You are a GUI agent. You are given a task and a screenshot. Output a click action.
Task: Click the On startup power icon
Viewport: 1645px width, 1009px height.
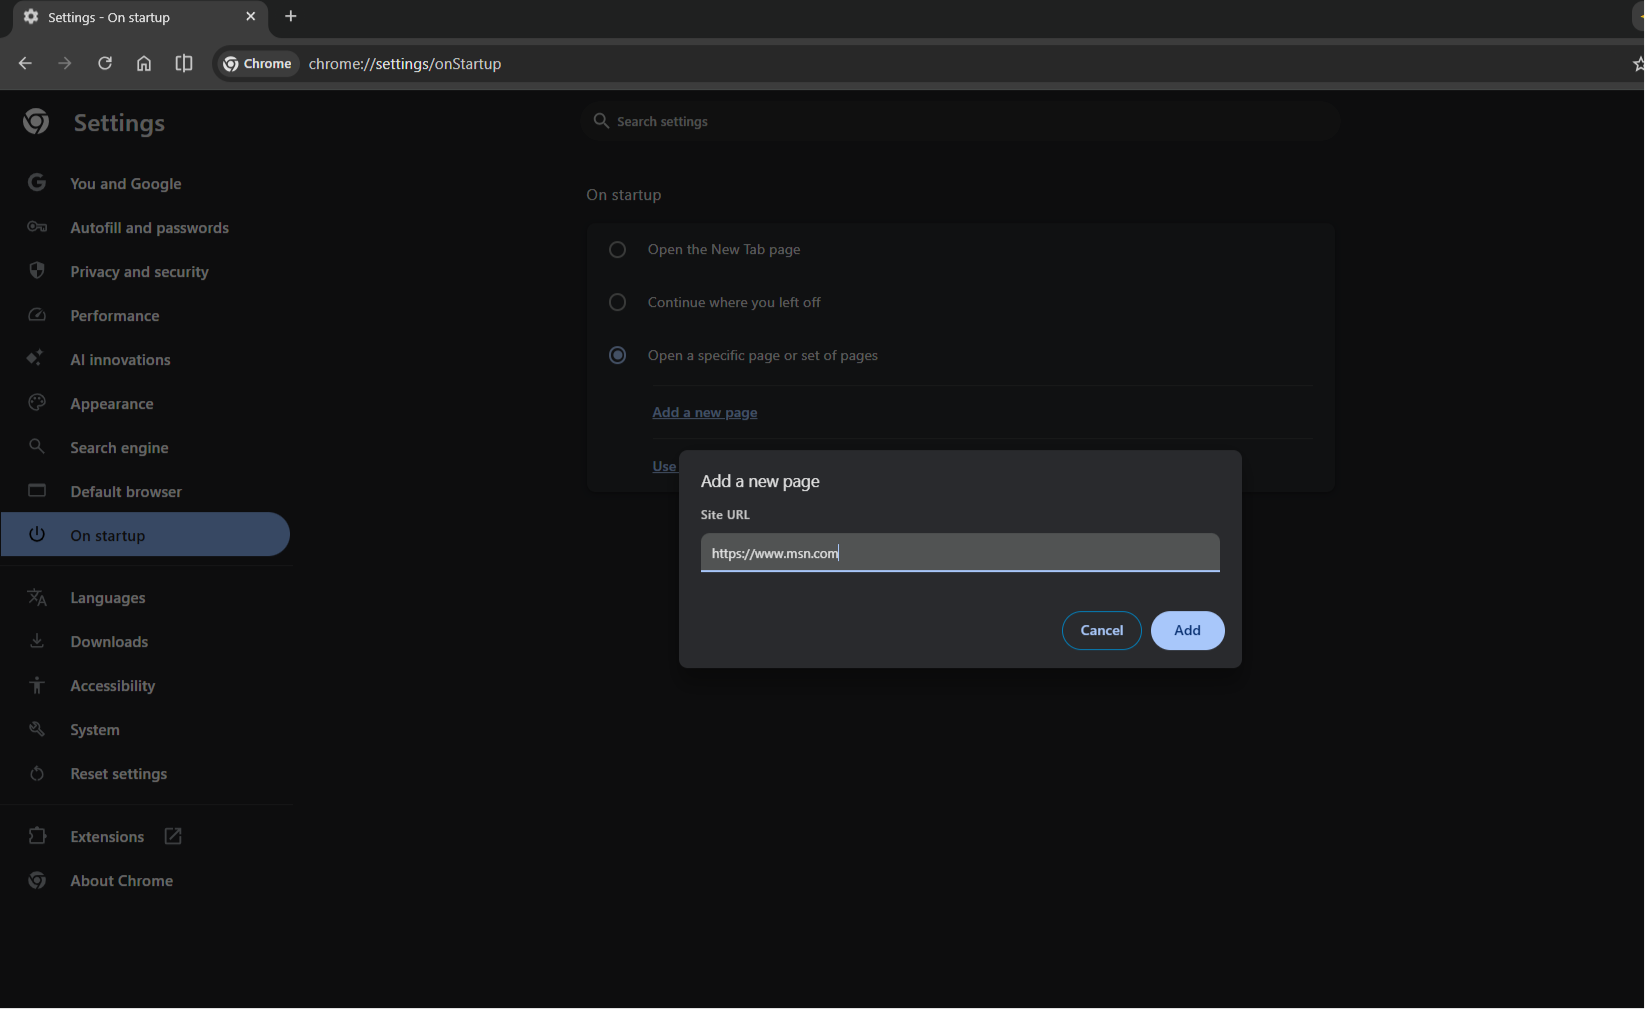pyautogui.click(x=37, y=534)
